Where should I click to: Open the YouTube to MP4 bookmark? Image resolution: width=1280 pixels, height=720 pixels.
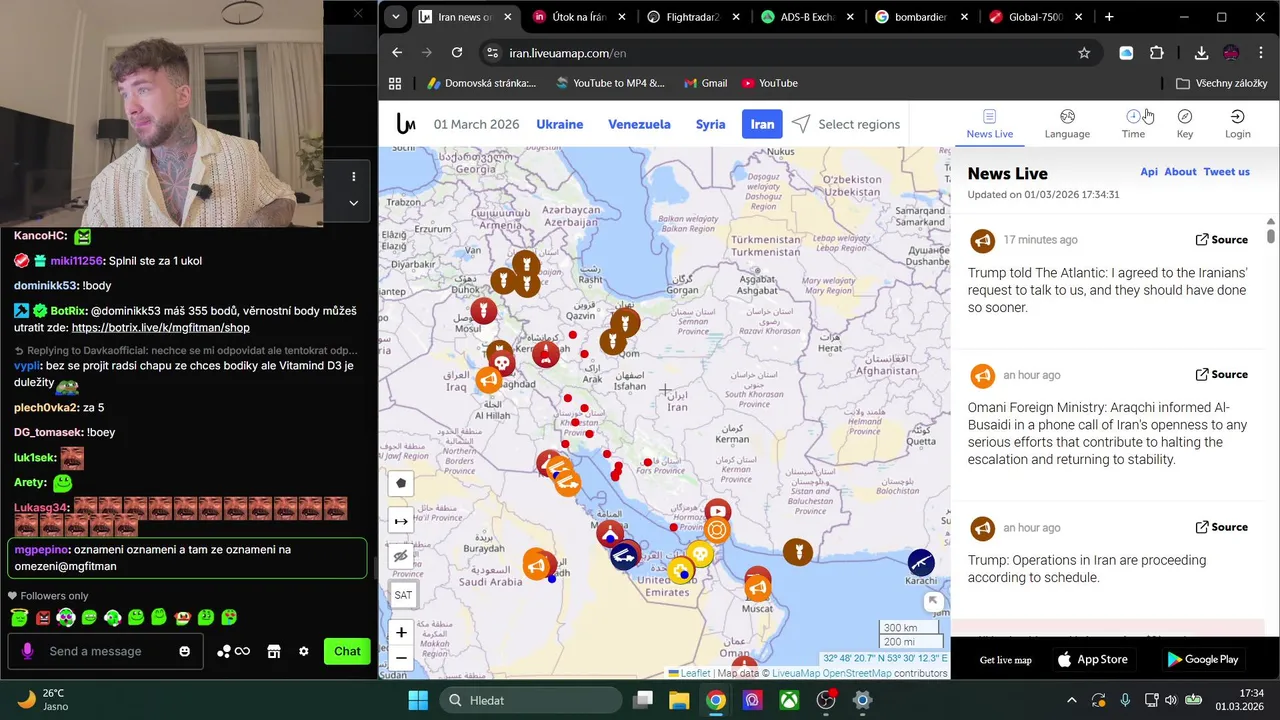click(x=610, y=83)
